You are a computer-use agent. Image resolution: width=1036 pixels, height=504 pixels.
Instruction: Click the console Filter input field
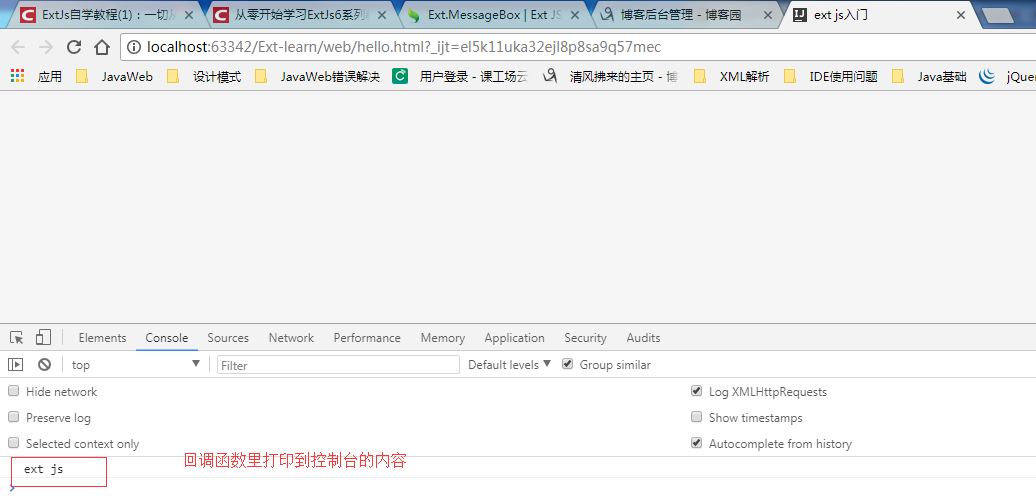338,365
